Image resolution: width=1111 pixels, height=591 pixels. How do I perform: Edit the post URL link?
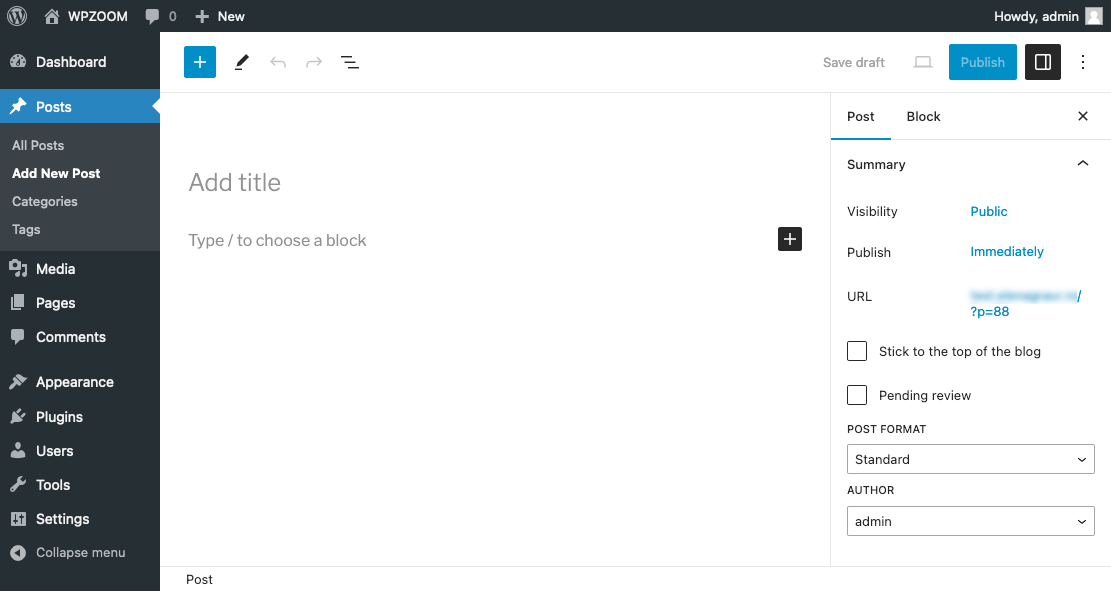pos(1025,303)
